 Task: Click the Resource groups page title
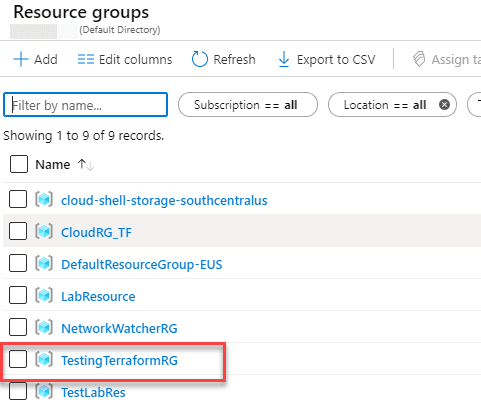pos(81,12)
